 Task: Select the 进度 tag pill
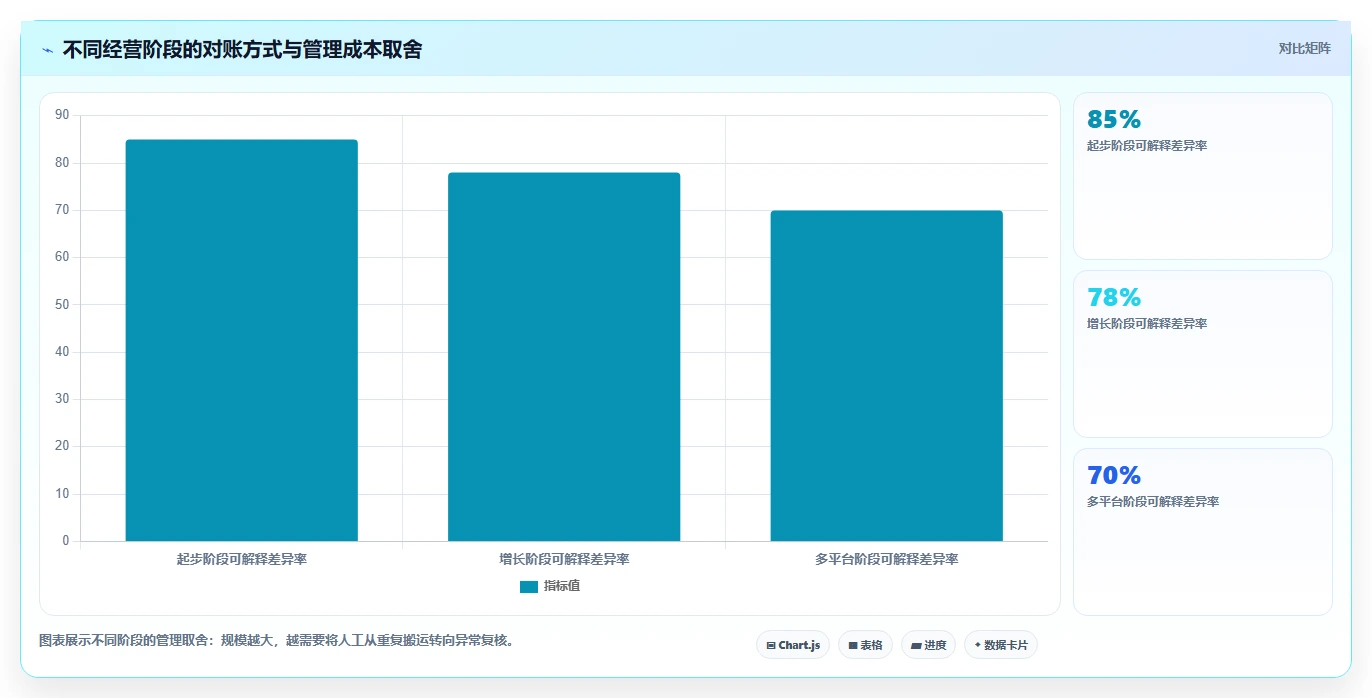[x=928, y=645]
